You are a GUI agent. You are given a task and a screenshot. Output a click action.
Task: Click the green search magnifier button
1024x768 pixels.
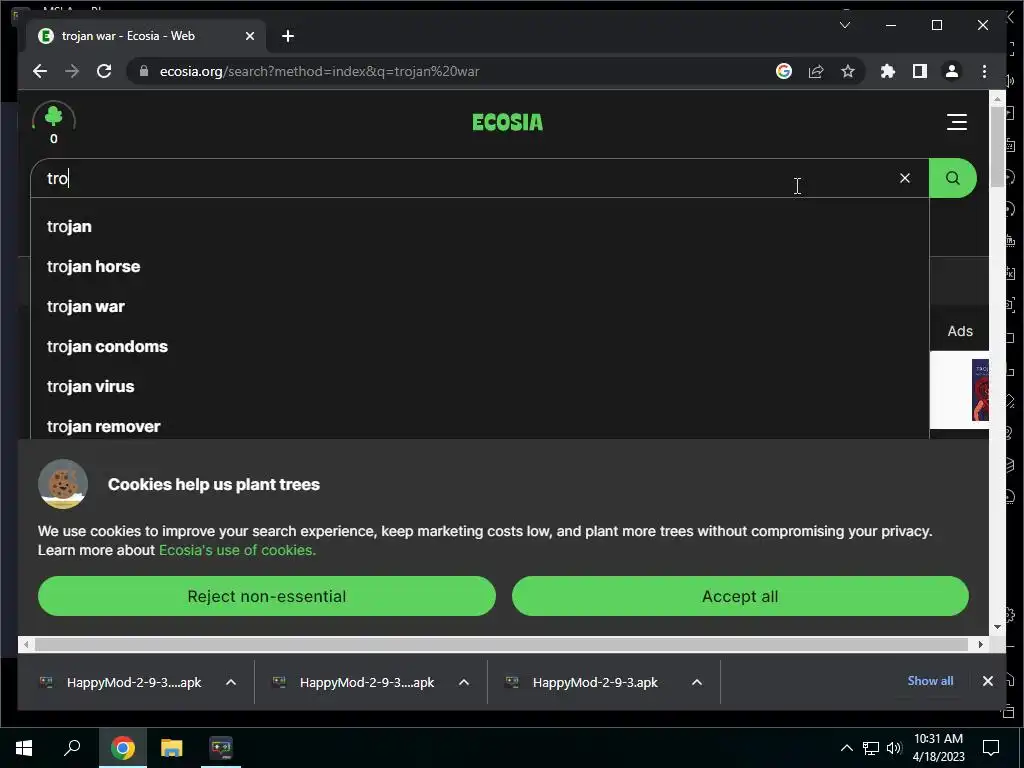953,178
